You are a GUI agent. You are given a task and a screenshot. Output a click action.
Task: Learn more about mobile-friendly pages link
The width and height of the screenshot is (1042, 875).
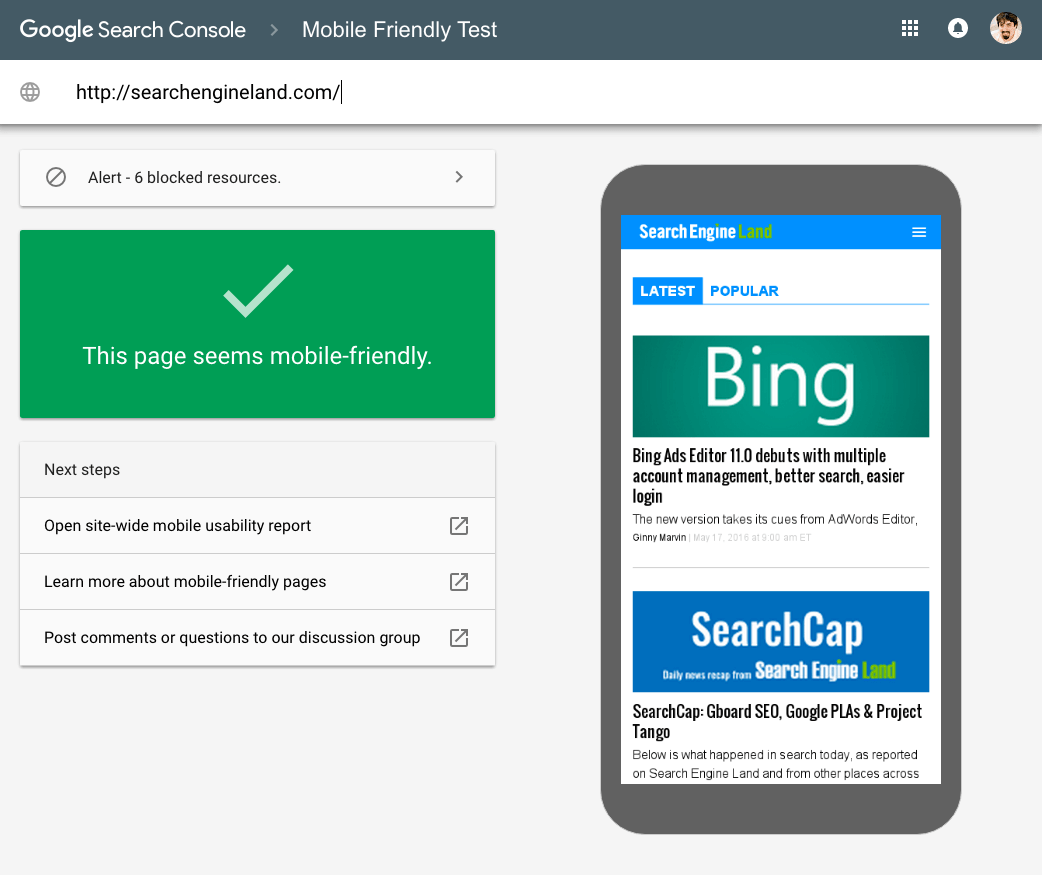tap(185, 582)
